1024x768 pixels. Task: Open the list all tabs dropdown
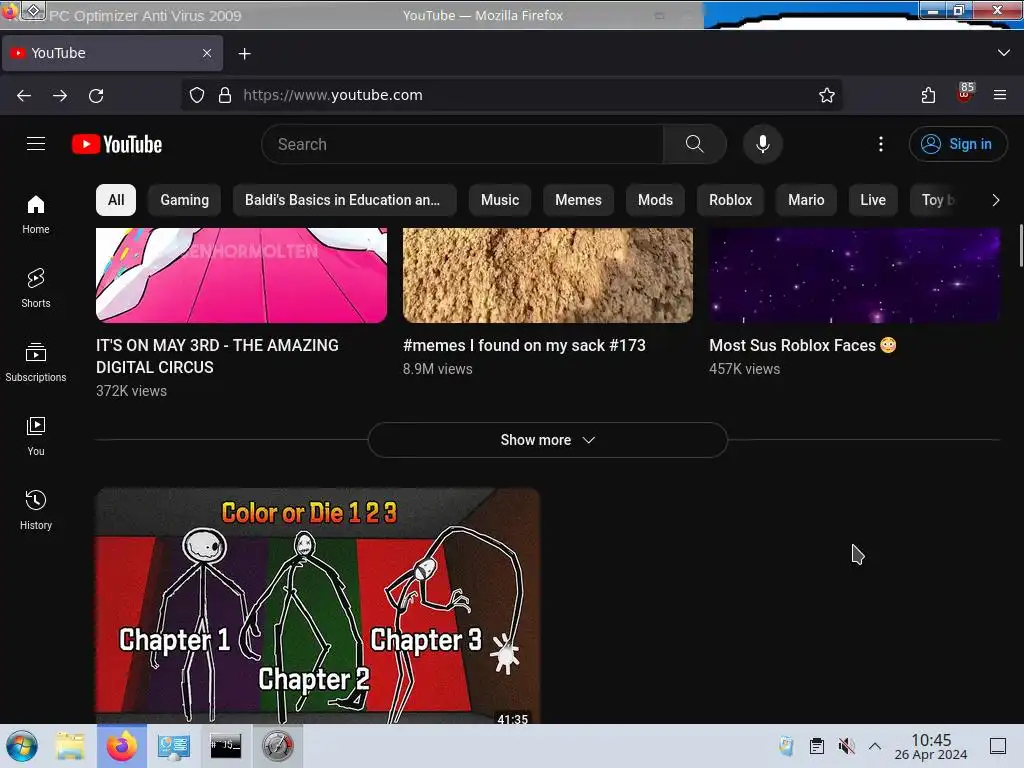1004,53
